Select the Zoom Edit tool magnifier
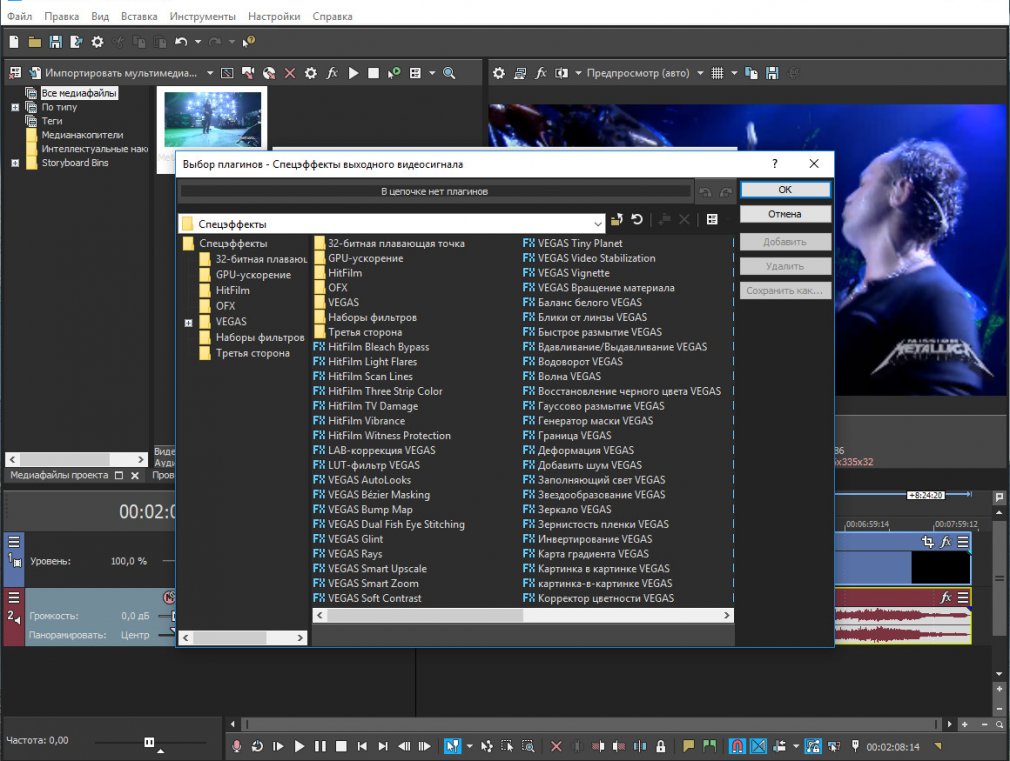This screenshot has height=761, width=1010. coord(528,746)
